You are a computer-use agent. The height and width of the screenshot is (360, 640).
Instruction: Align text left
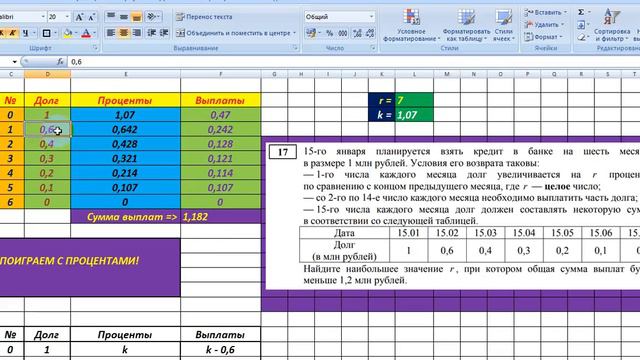click(111, 33)
